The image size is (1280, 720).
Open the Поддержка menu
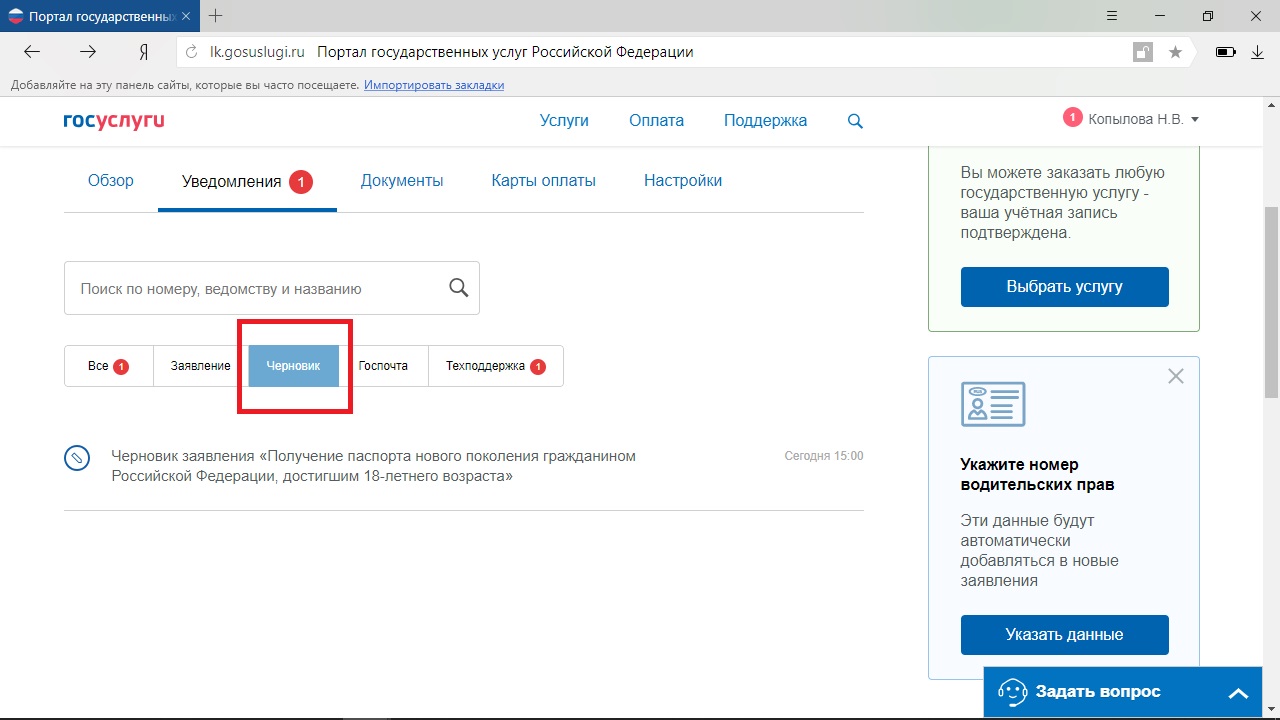(765, 120)
